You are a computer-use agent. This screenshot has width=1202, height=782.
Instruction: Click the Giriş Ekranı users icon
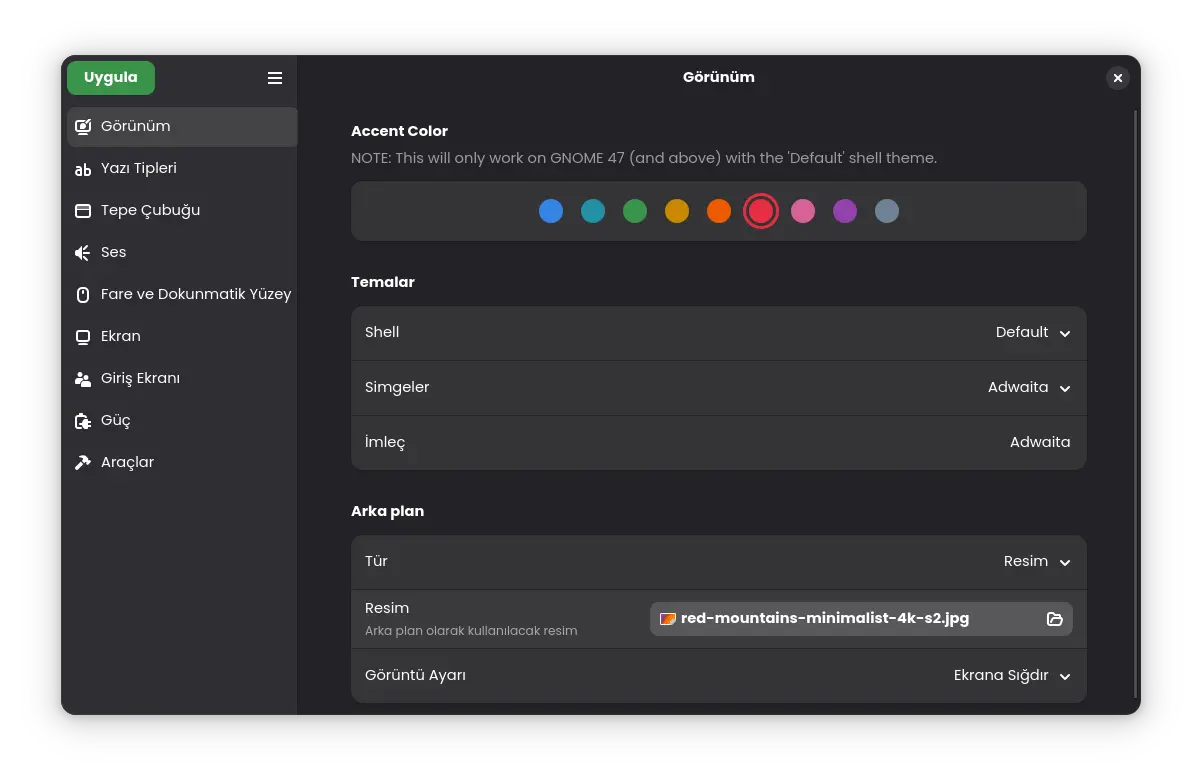[x=83, y=379]
